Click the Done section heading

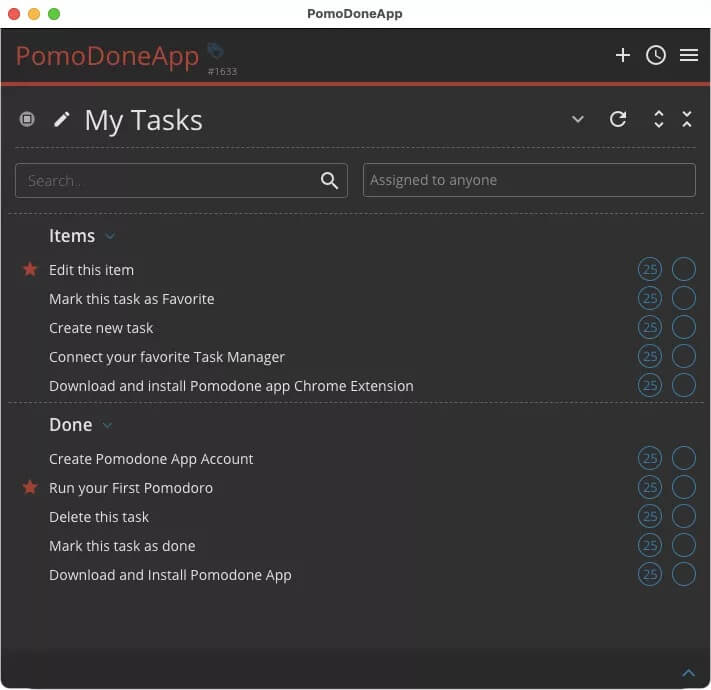[x=70, y=425]
